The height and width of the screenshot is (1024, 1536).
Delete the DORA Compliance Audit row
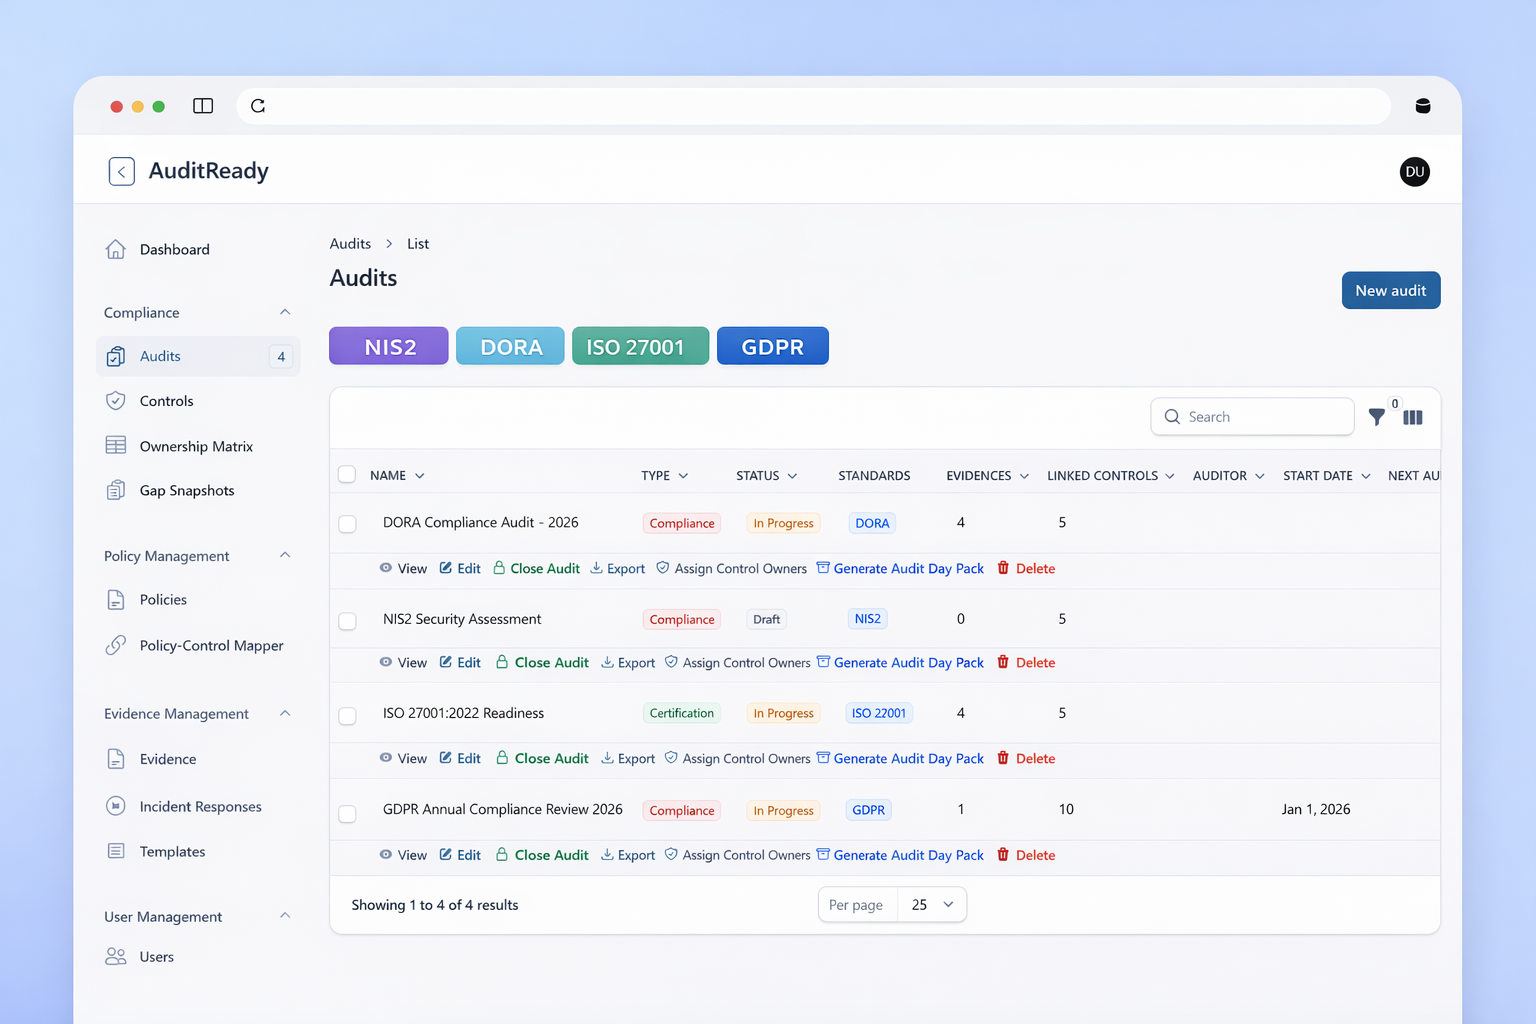pos(1026,568)
